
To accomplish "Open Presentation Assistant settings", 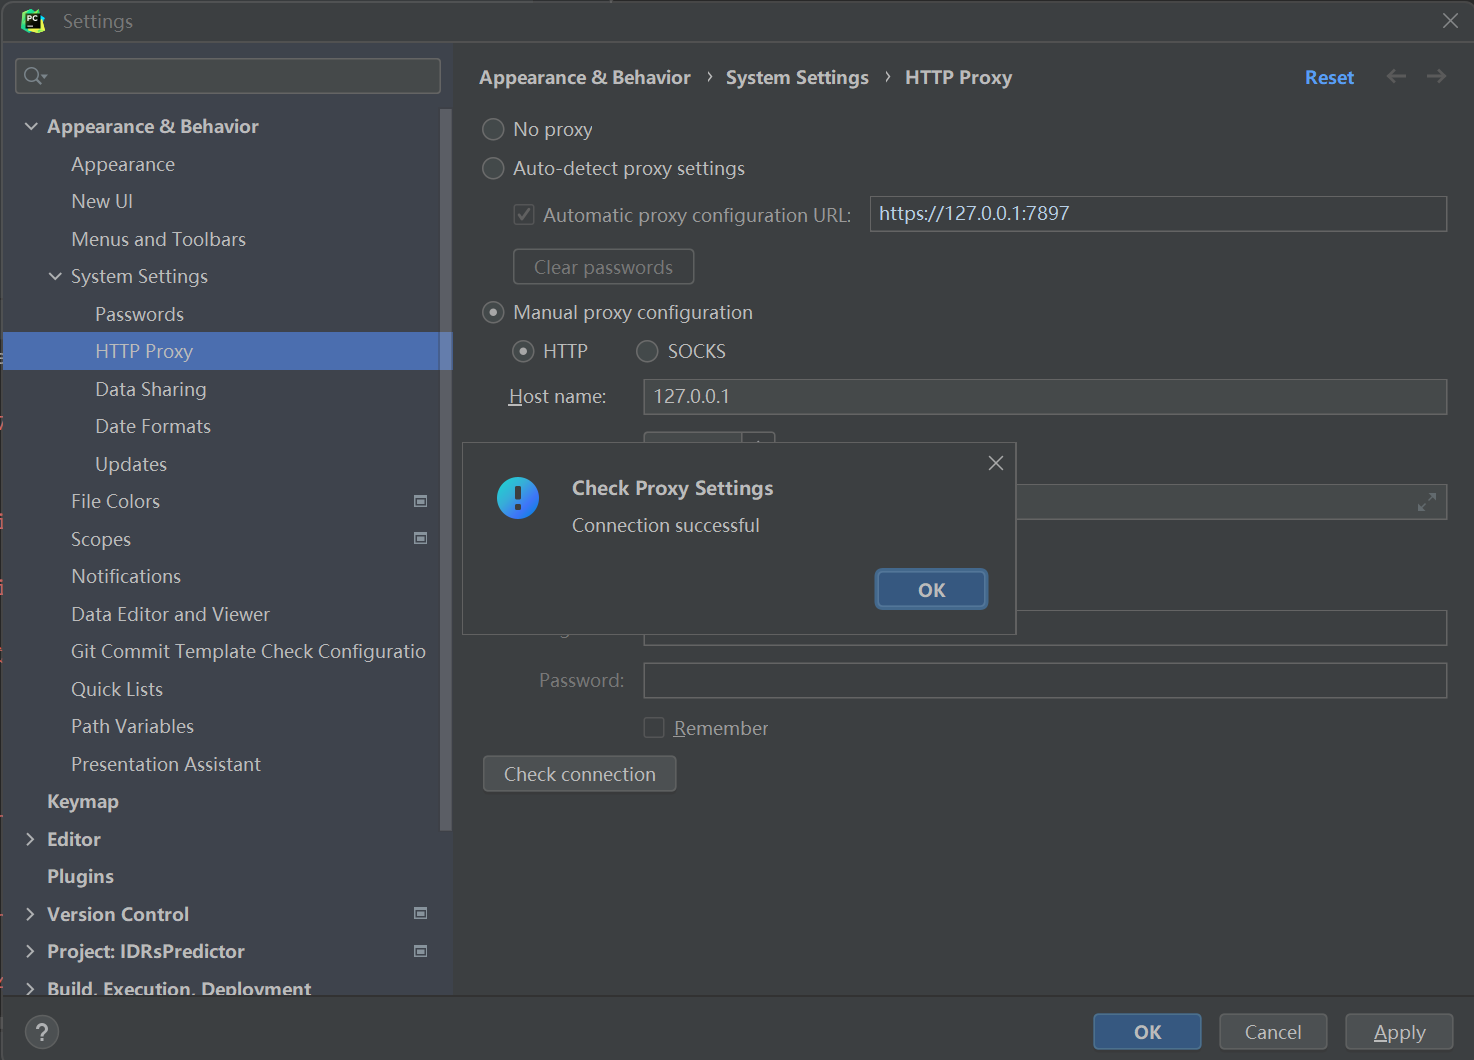I will 166,764.
